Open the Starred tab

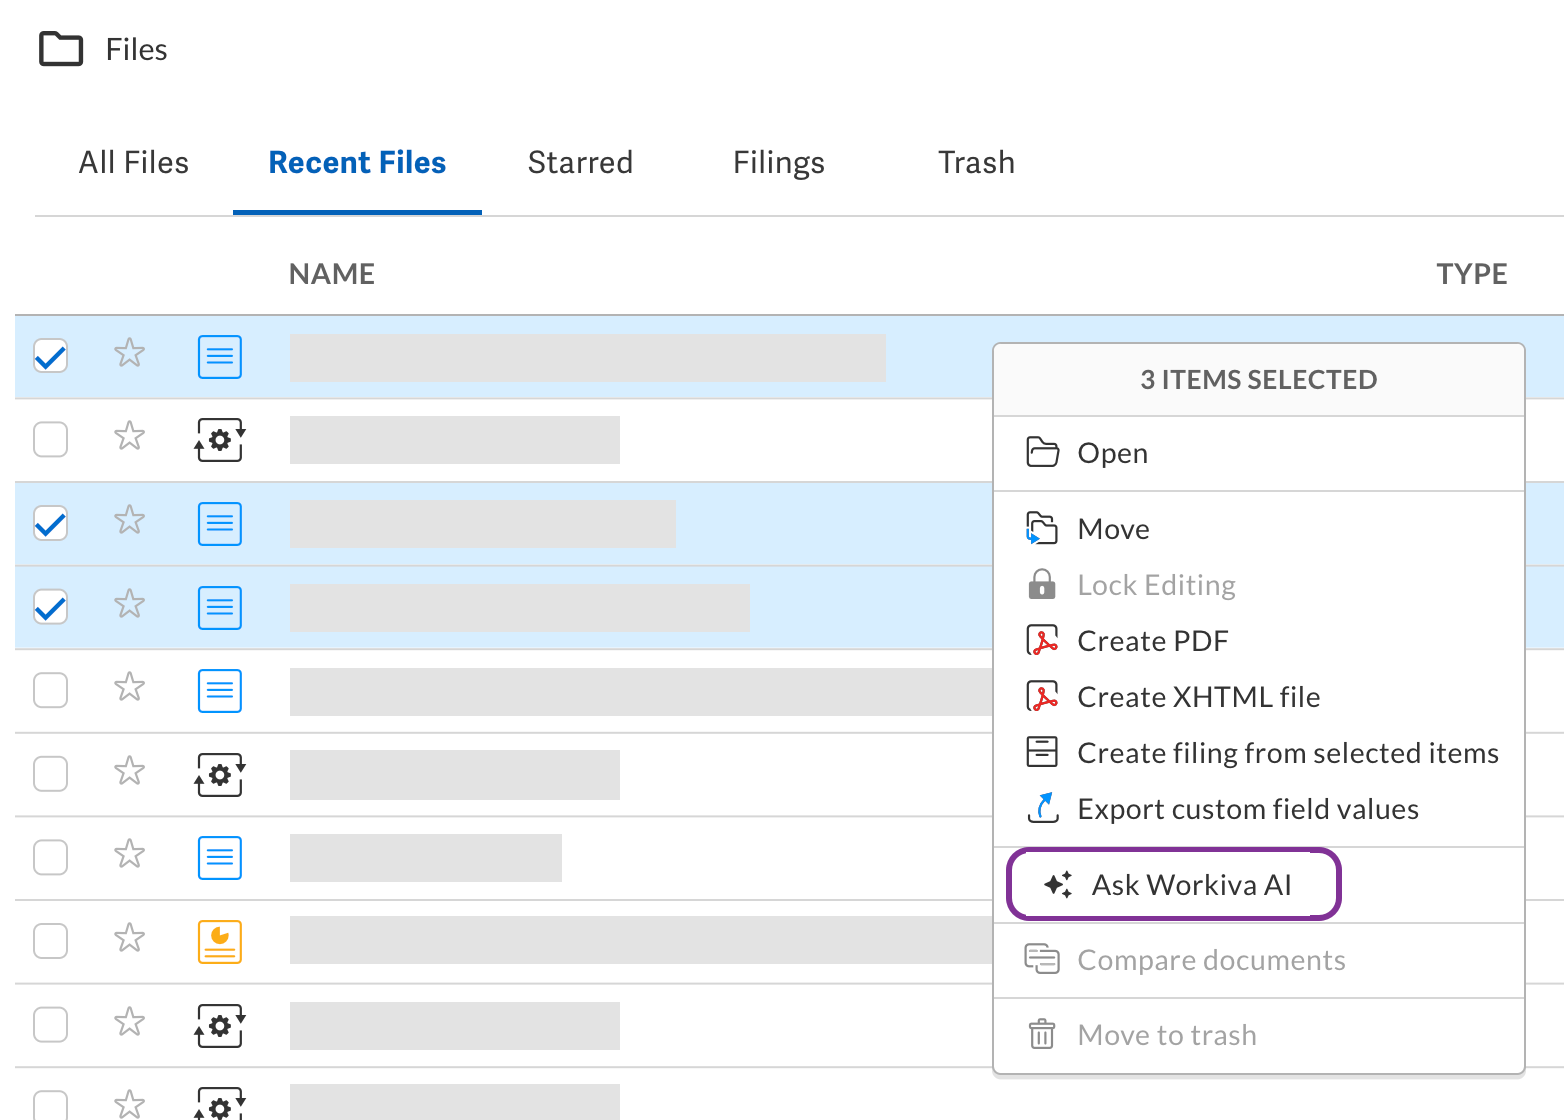(x=580, y=163)
